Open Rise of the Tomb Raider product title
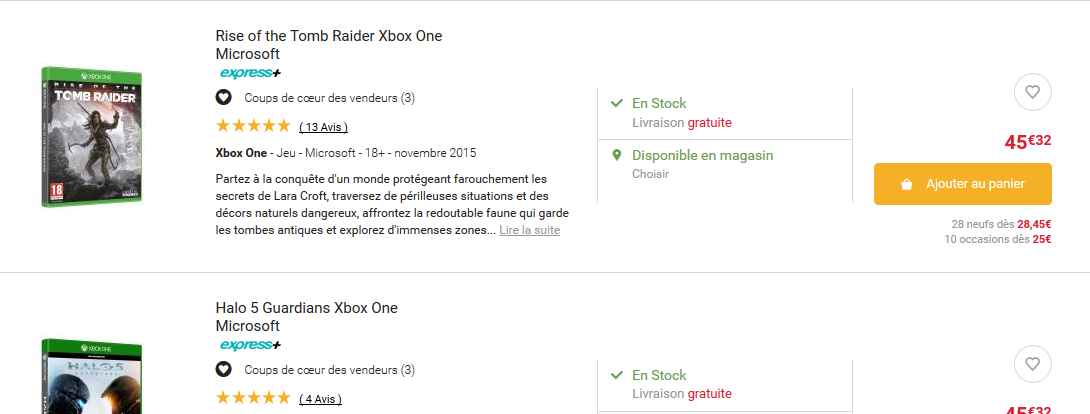The width and height of the screenshot is (1090, 414). pos(328,36)
